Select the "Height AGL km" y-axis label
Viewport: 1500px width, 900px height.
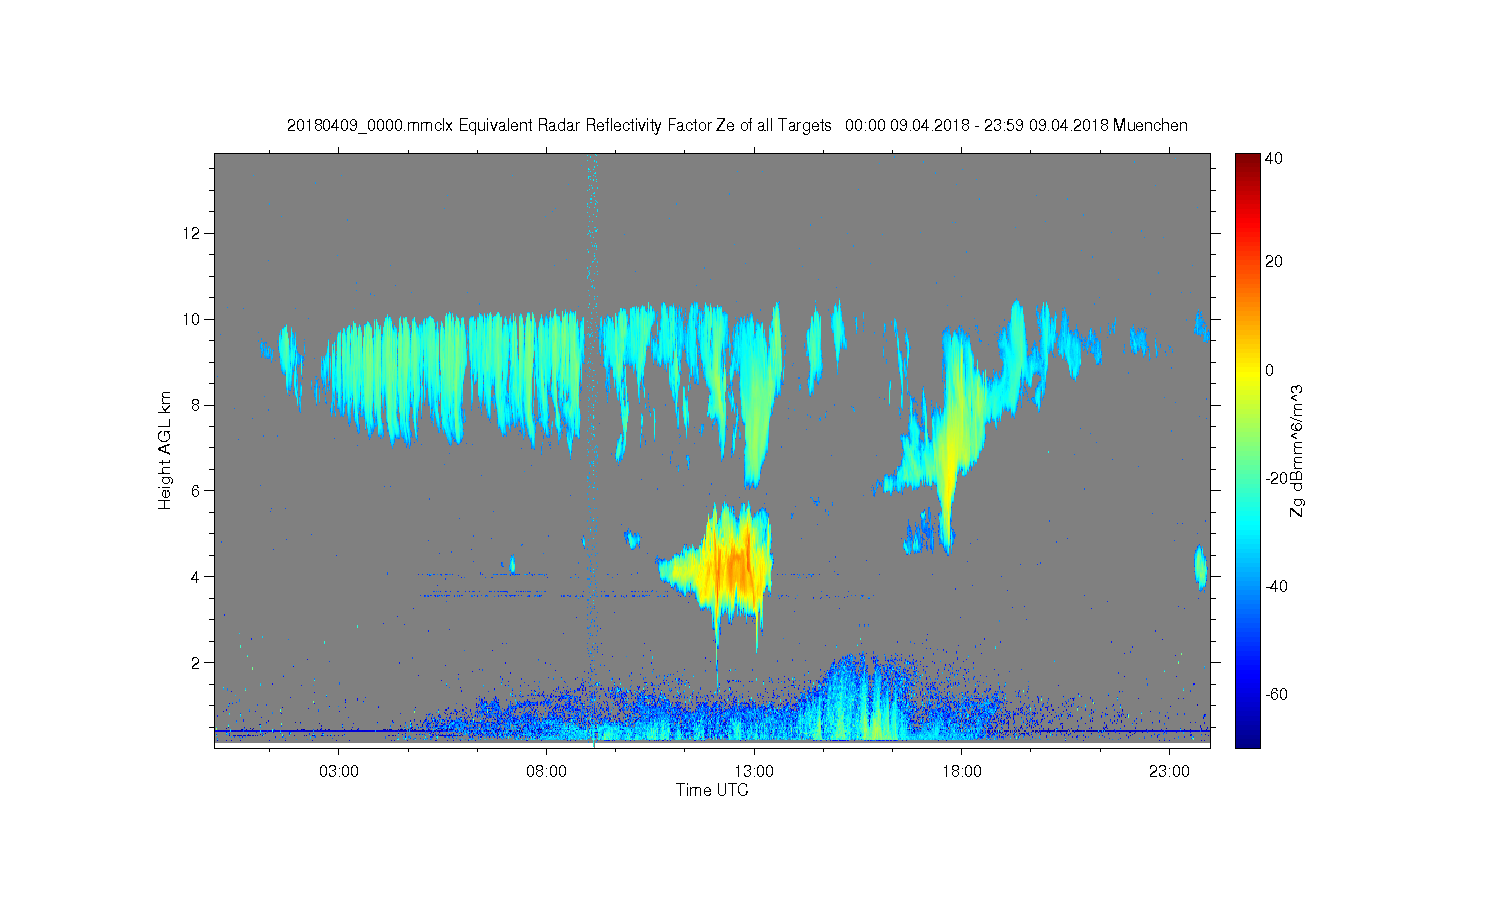(165, 450)
